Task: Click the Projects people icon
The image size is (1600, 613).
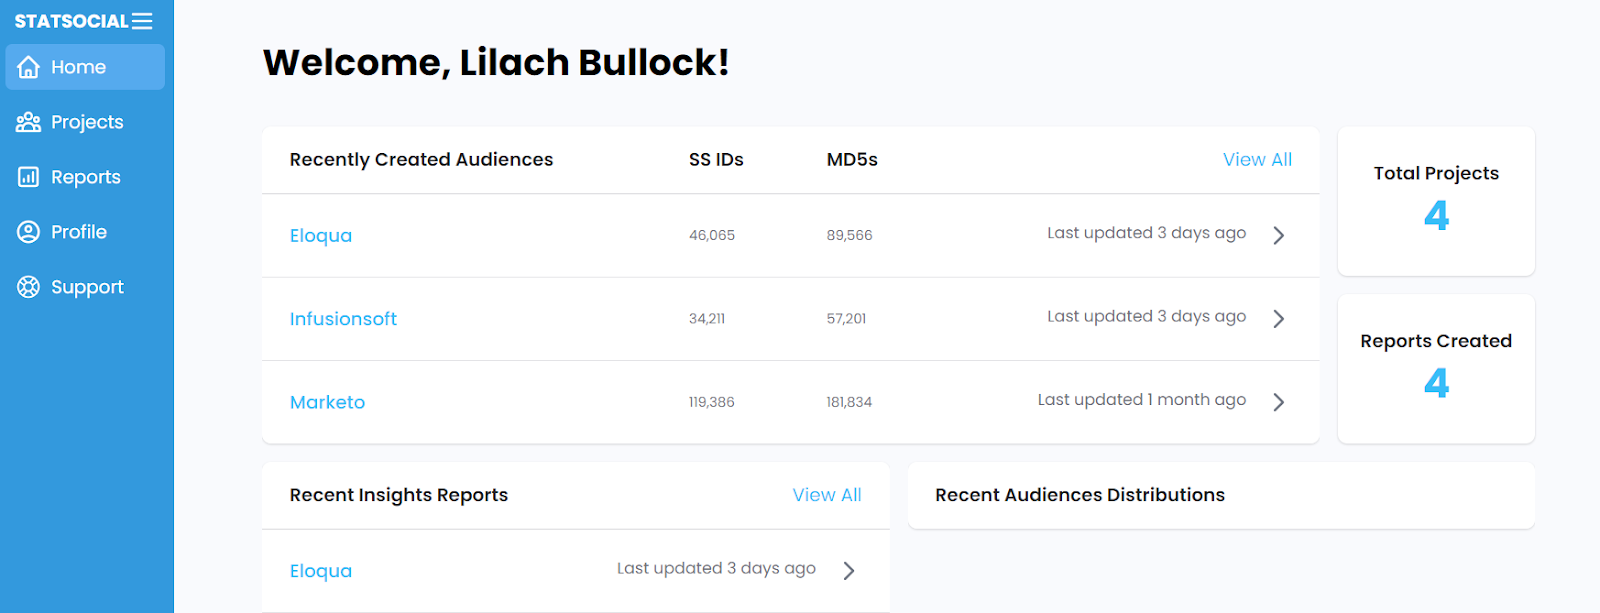Action: pos(29,122)
